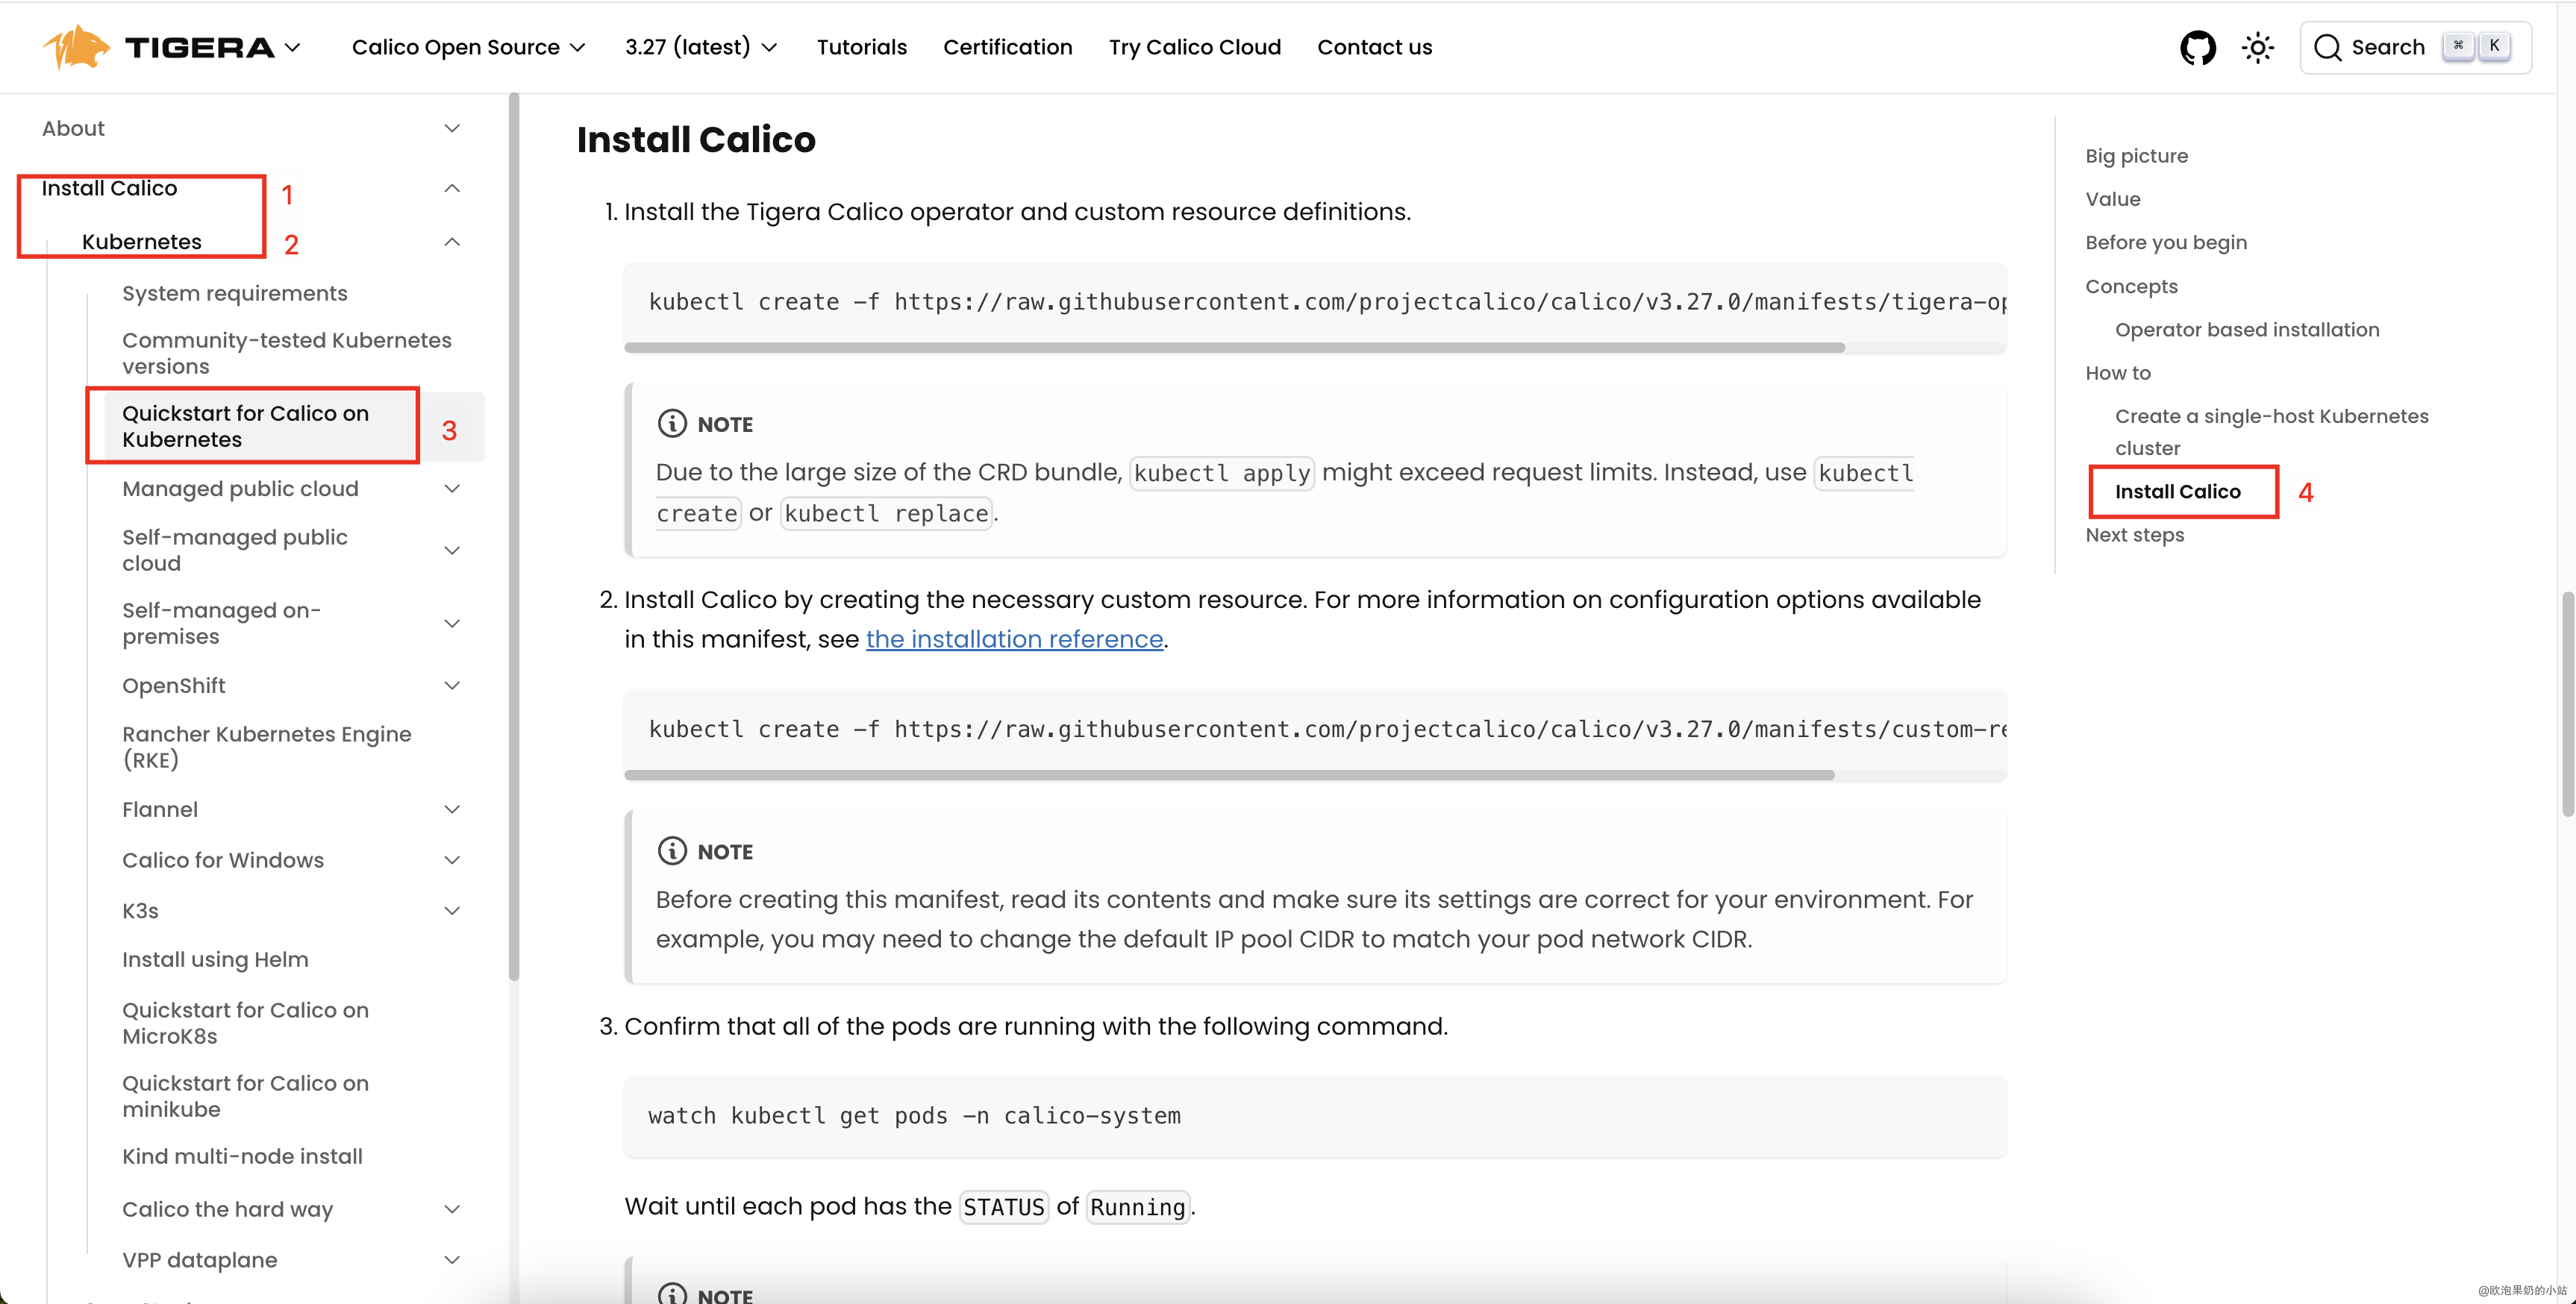2576x1304 pixels.
Task: Open Quickstart for Calico on minikube
Action: pos(245,1096)
